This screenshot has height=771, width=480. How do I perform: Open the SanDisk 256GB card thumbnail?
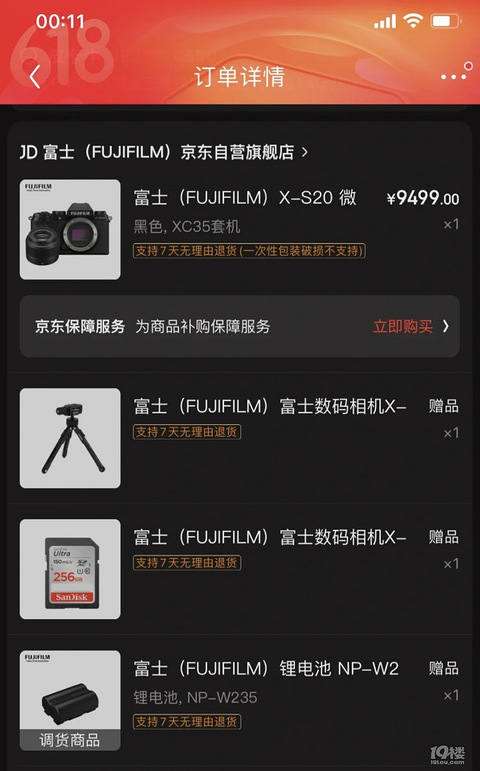[70, 569]
